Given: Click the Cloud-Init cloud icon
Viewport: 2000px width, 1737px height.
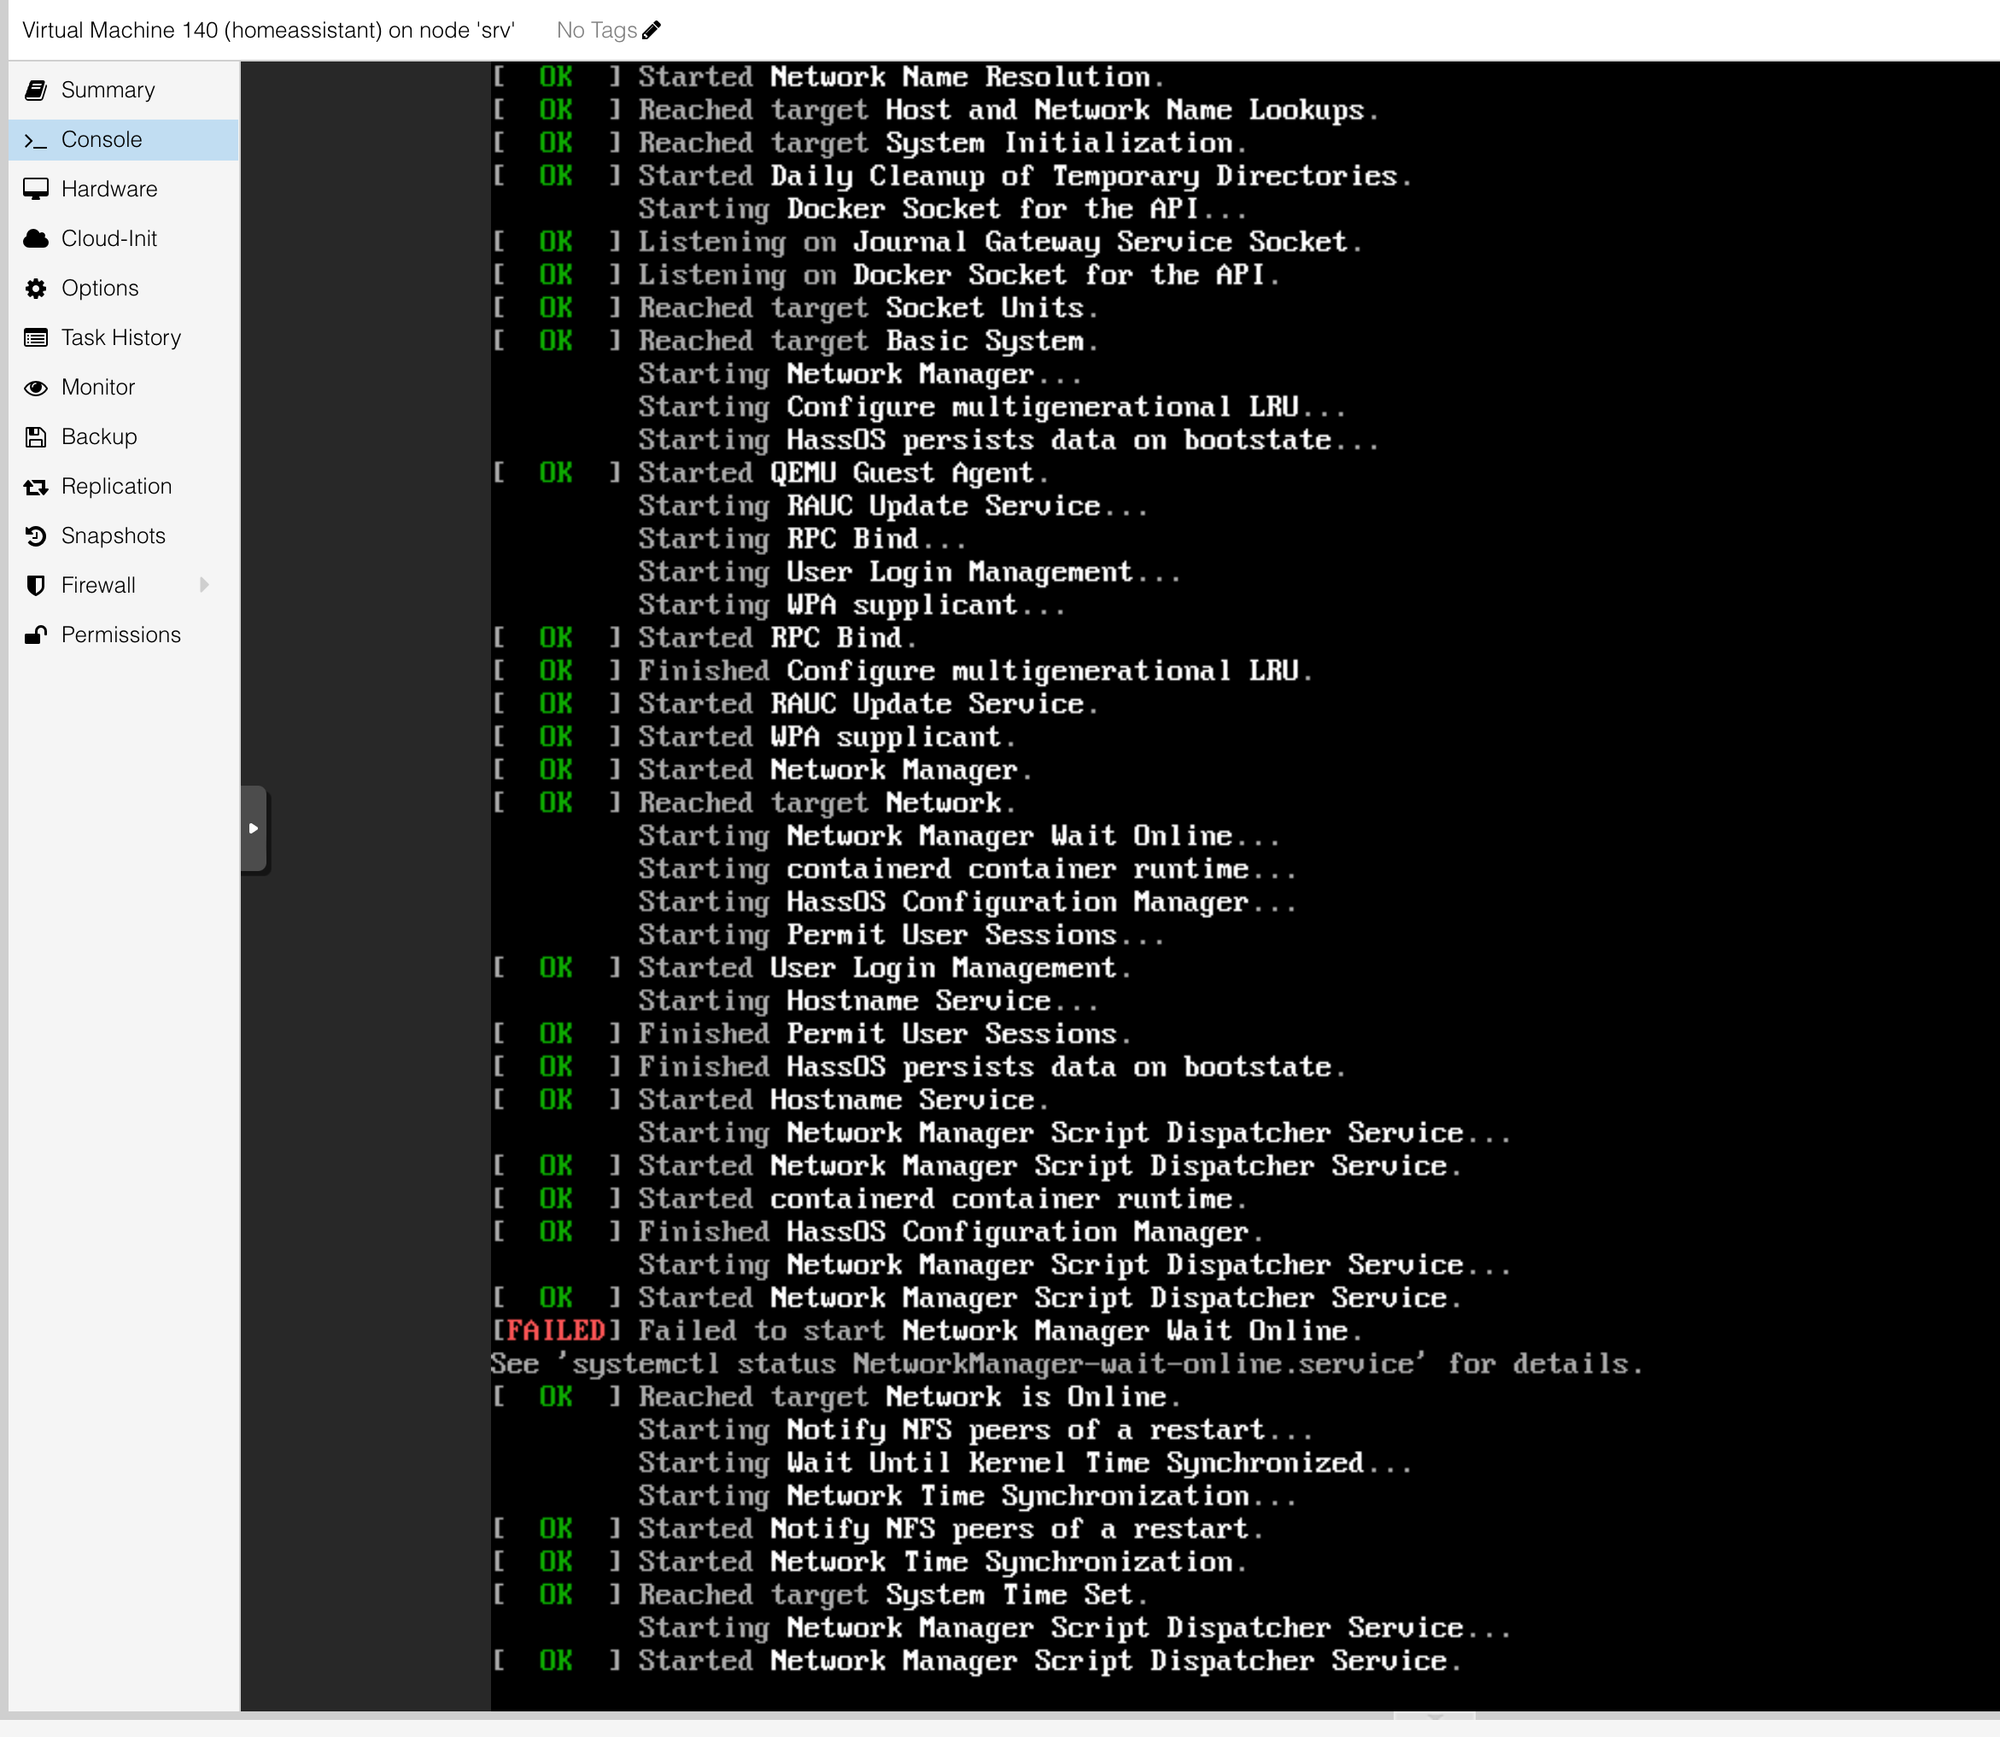Looking at the screenshot, I should pyautogui.click(x=36, y=239).
